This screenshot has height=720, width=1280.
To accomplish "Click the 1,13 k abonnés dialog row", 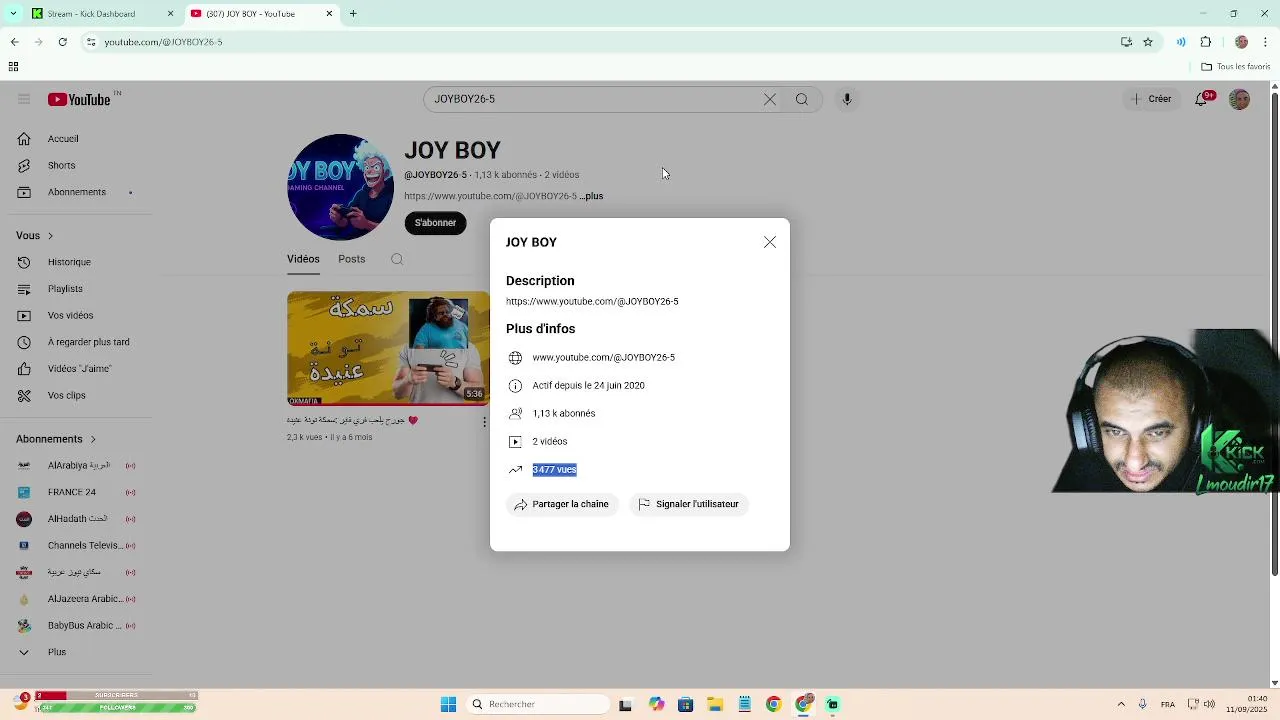I will (564, 413).
